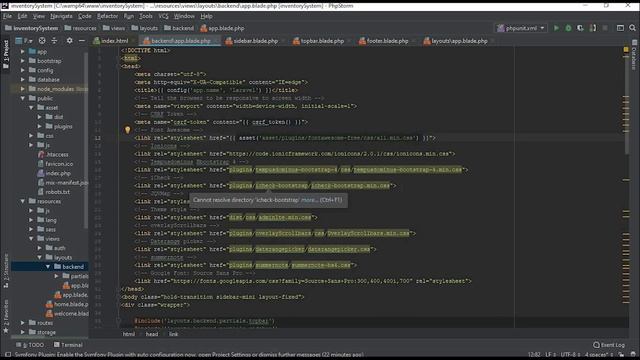
Task: Click the locate current file target icon
Action: pyautogui.click(x=42, y=41)
